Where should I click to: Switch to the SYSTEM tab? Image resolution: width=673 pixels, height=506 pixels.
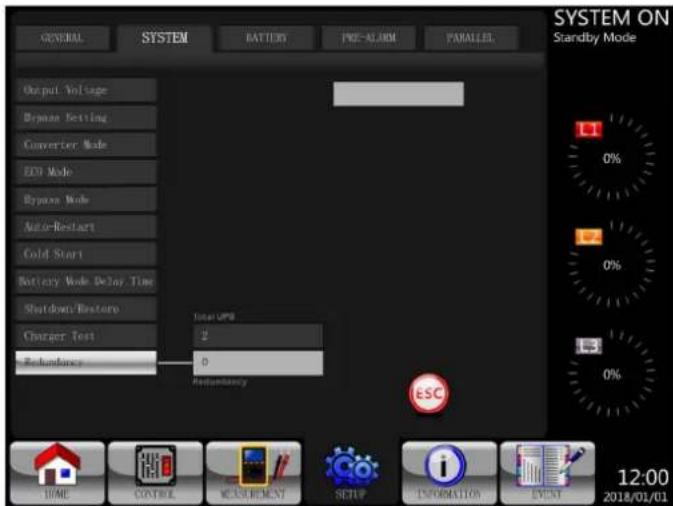[x=165, y=38]
